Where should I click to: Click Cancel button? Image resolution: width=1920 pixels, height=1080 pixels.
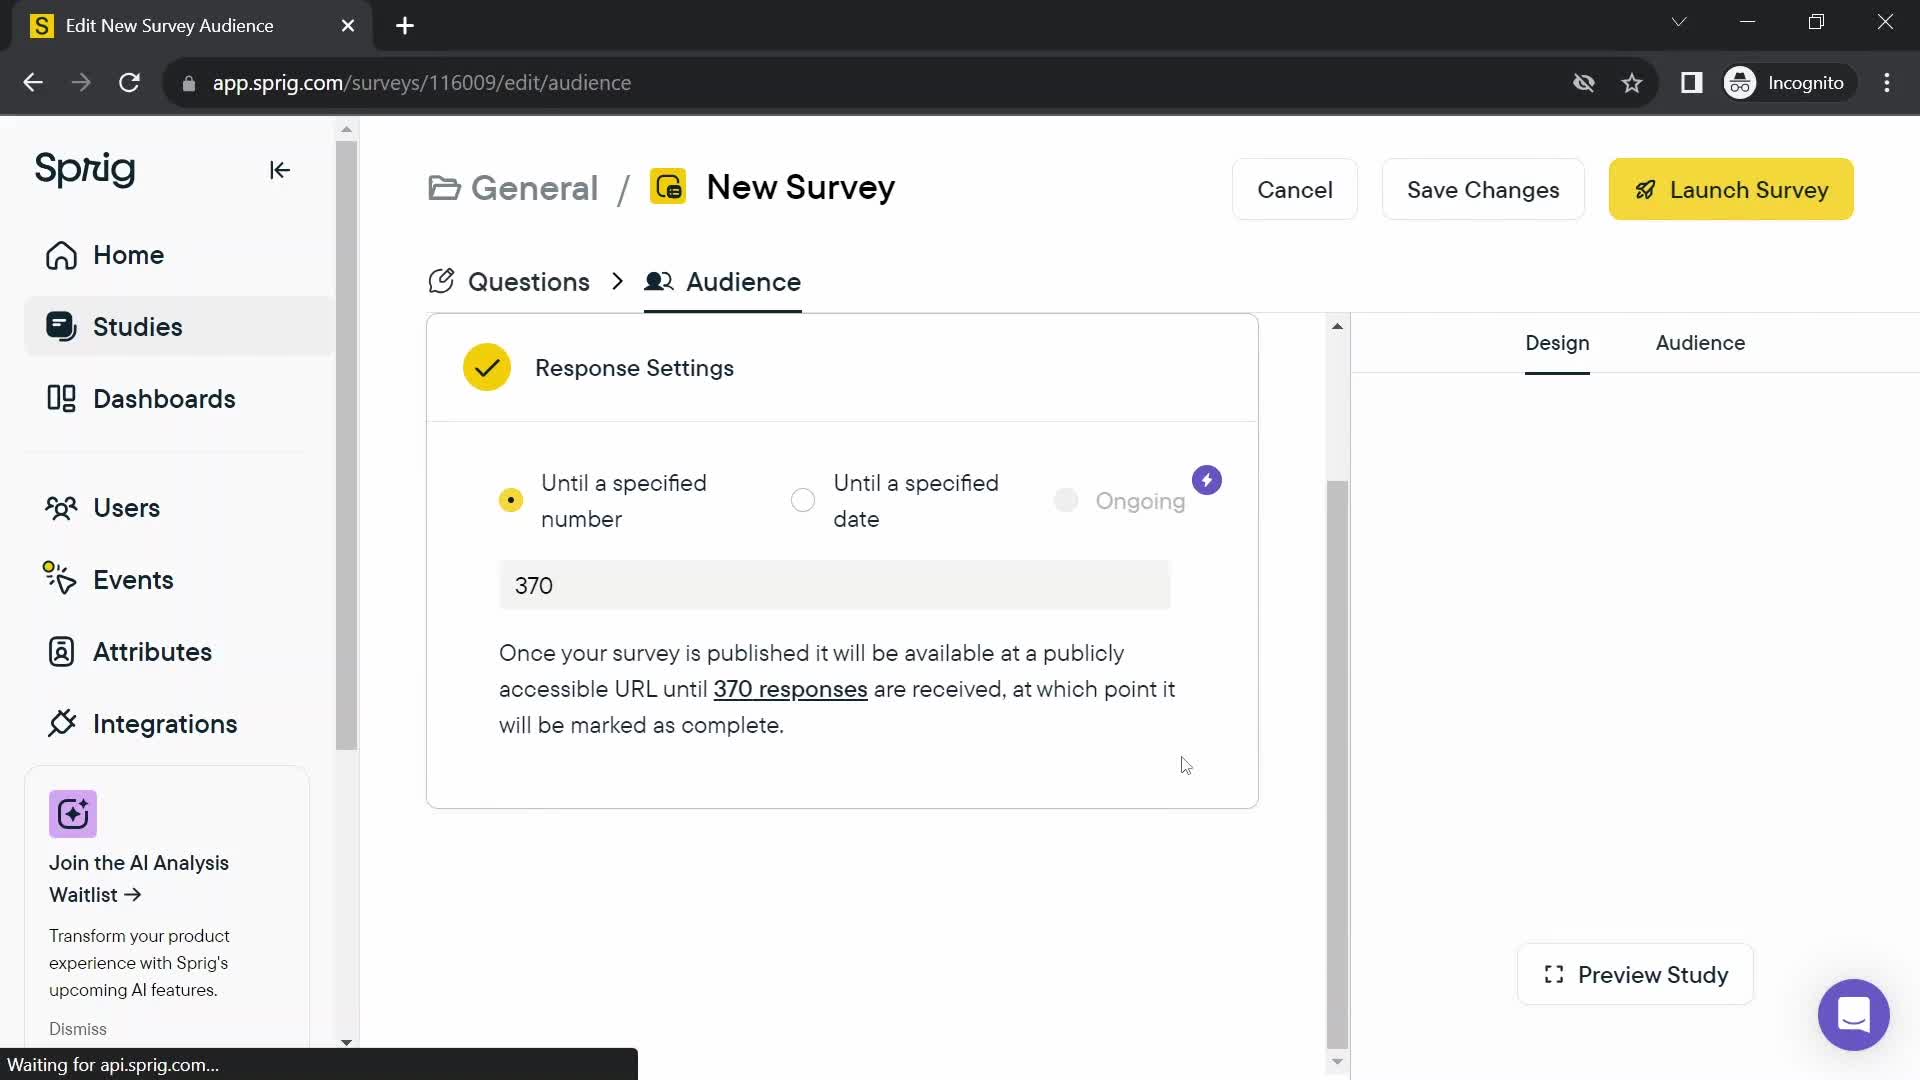click(x=1296, y=190)
